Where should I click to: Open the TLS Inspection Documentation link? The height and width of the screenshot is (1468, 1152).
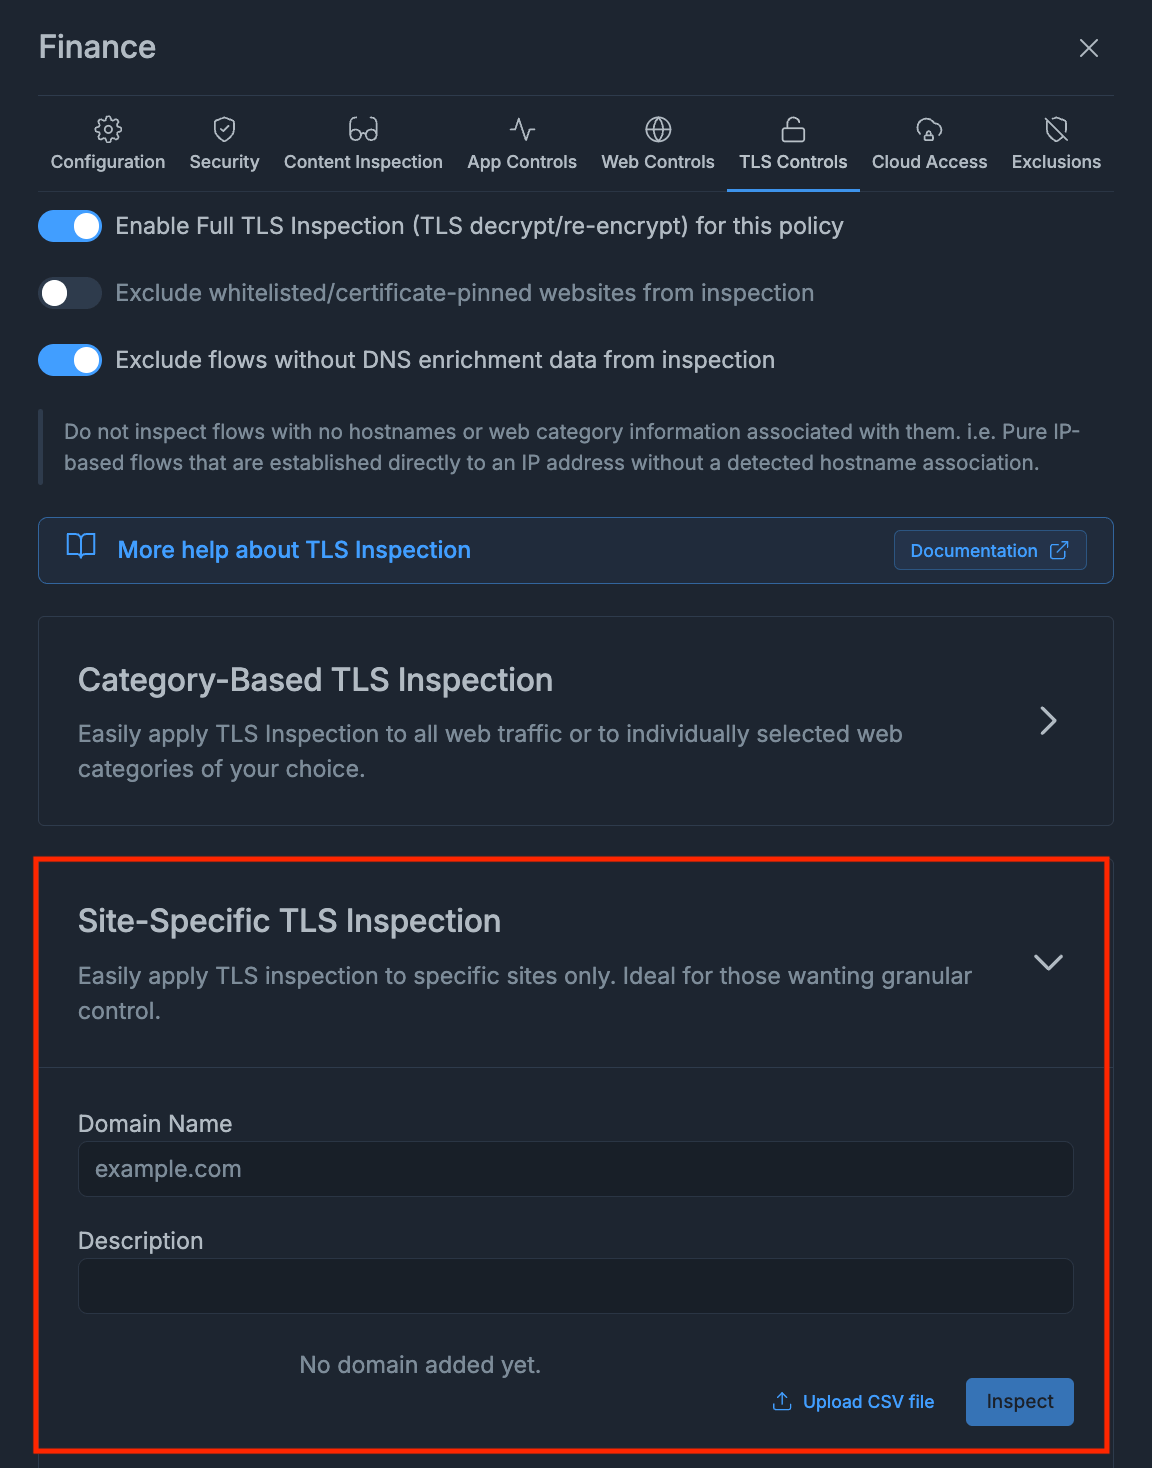[989, 549]
